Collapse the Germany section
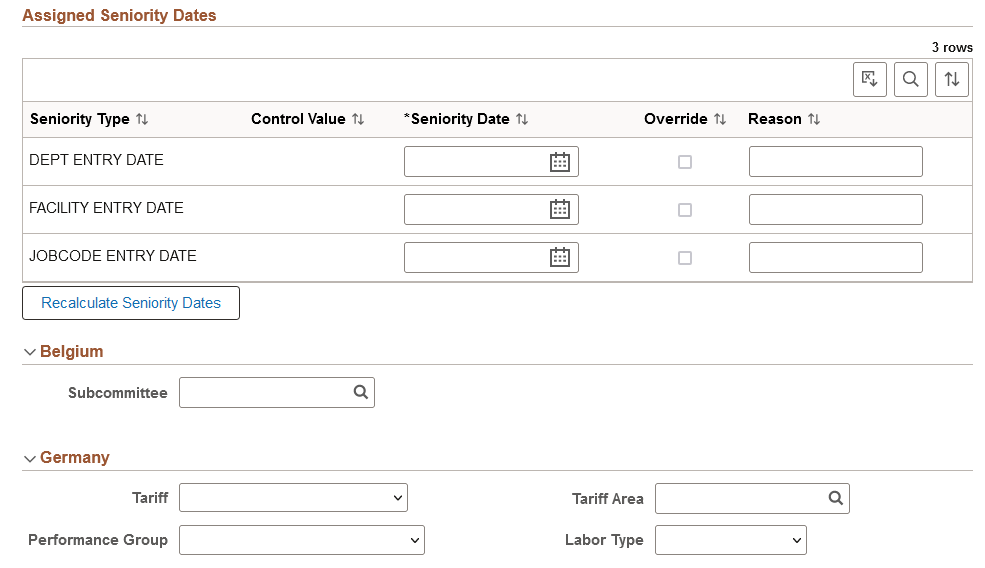This screenshot has height=568, width=985. 30,459
